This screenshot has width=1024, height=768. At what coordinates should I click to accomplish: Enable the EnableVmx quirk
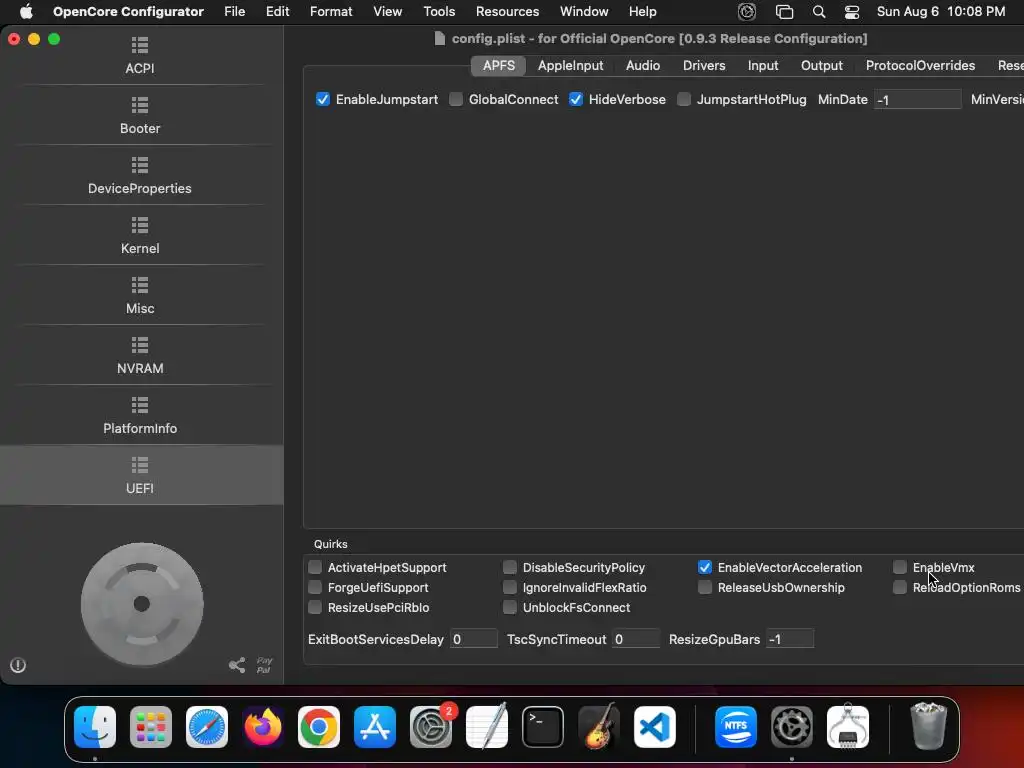pyautogui.click(x=900, y=567)
